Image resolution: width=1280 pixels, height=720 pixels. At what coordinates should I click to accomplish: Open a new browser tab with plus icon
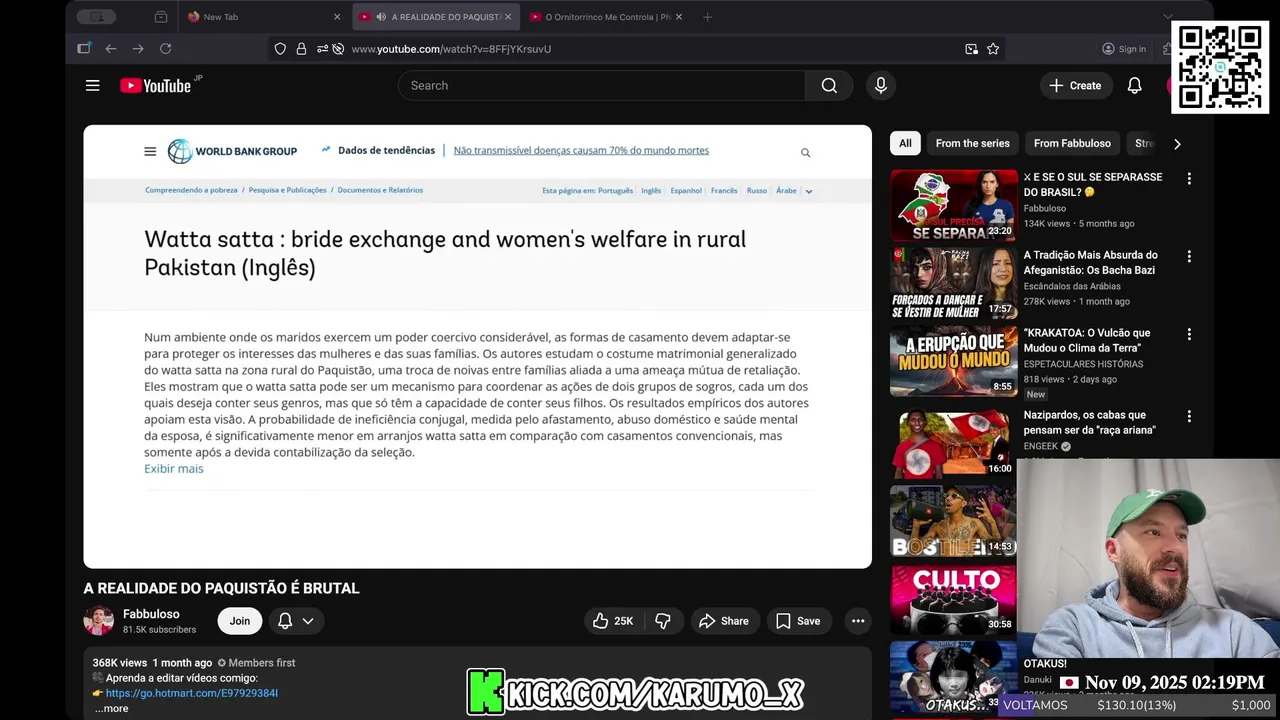tap(708, 17)
